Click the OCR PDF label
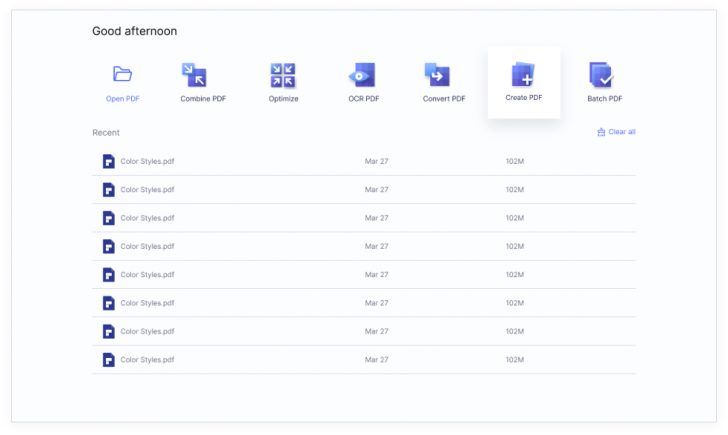The width and height of the screenshot is (728, 435). point(364,98)
